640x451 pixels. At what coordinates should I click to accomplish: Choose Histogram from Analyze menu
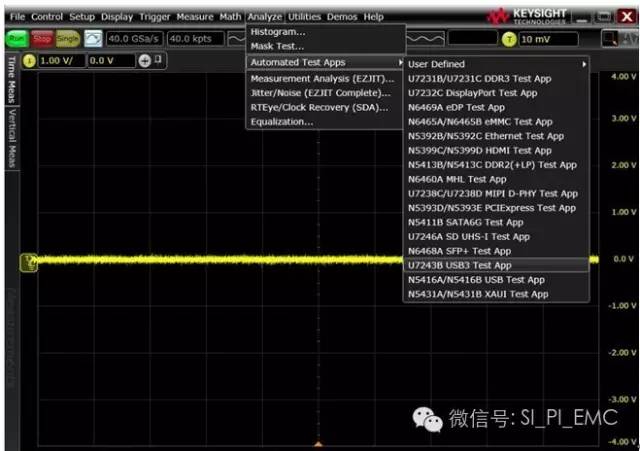coord(278,31)
